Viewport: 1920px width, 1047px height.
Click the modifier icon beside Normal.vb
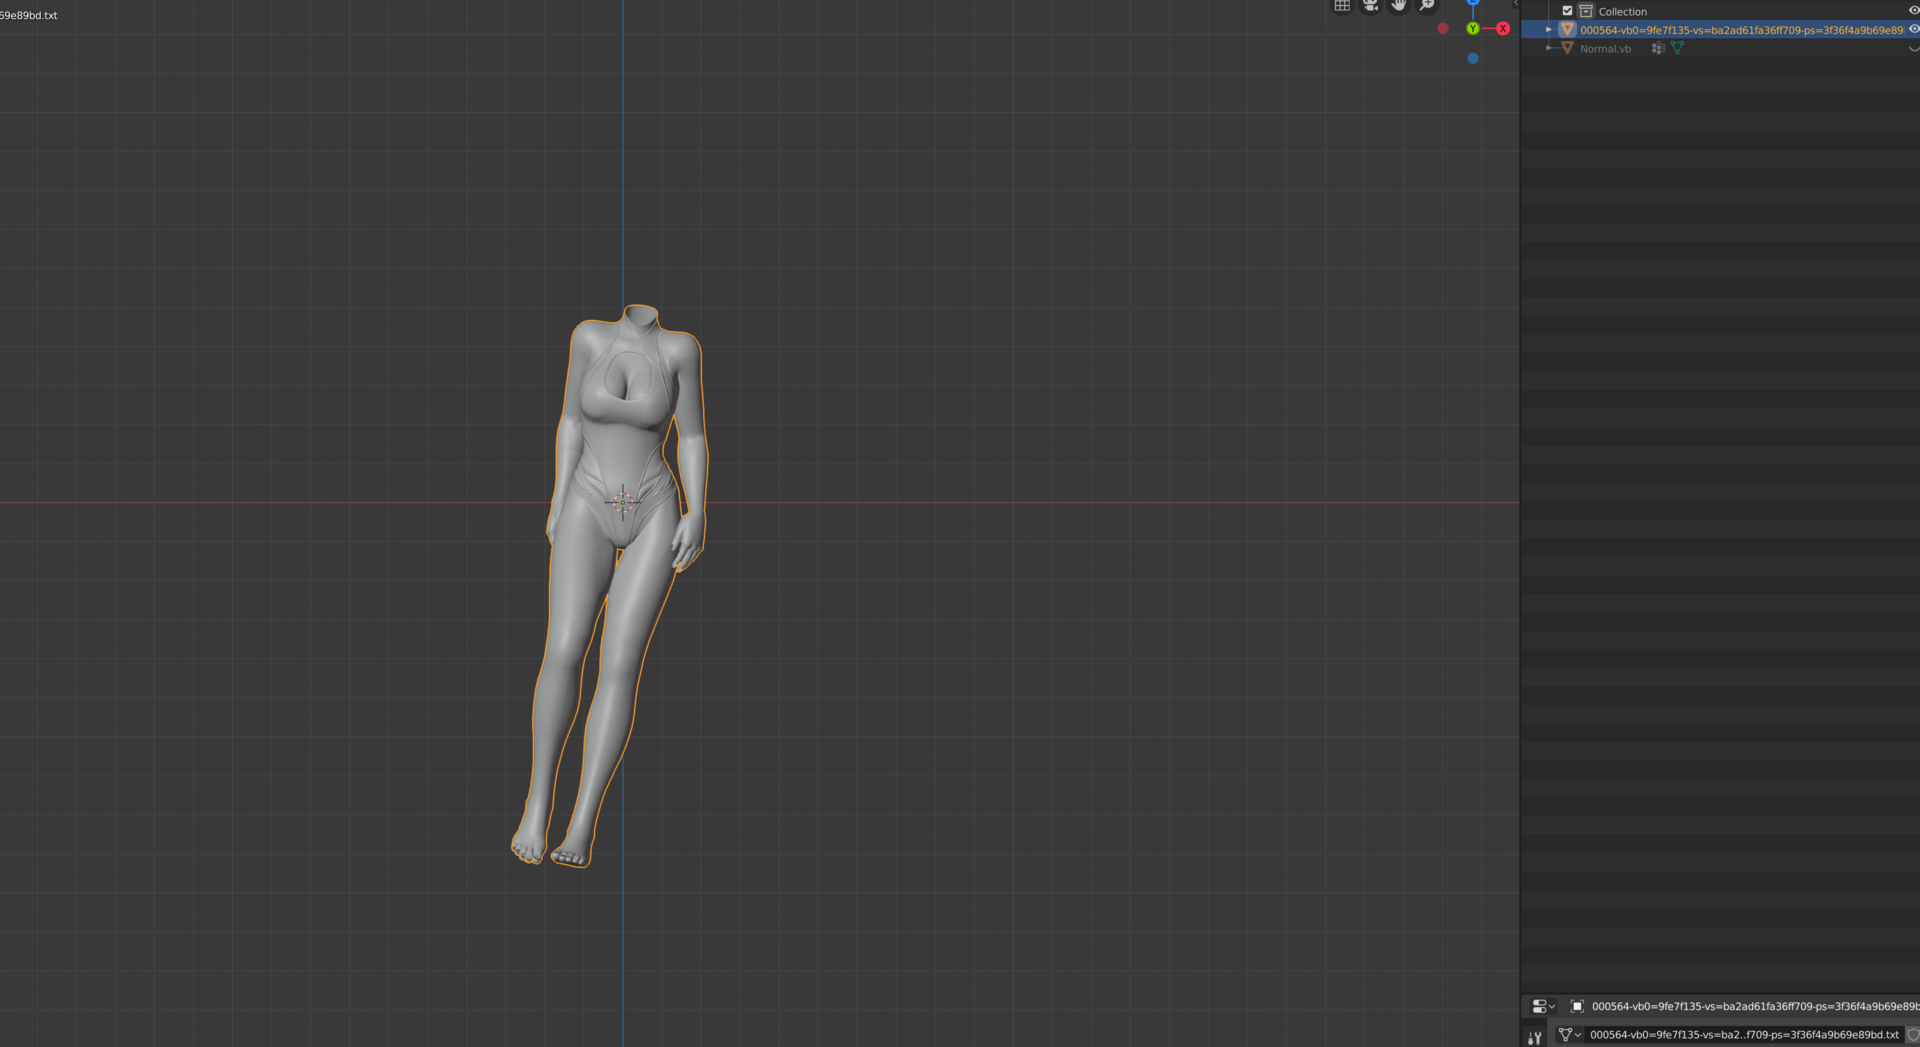[x=1658, y=48]
